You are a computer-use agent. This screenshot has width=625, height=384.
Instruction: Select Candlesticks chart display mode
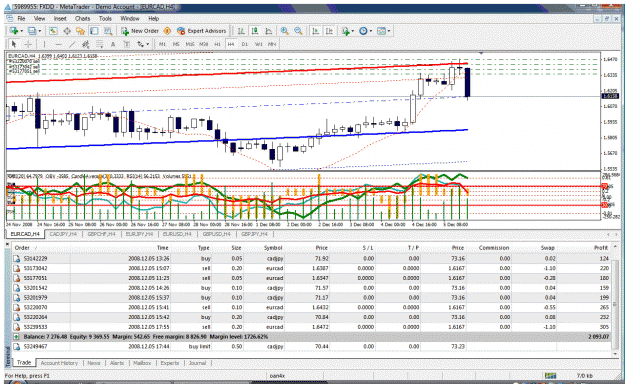tap(255, 31)
